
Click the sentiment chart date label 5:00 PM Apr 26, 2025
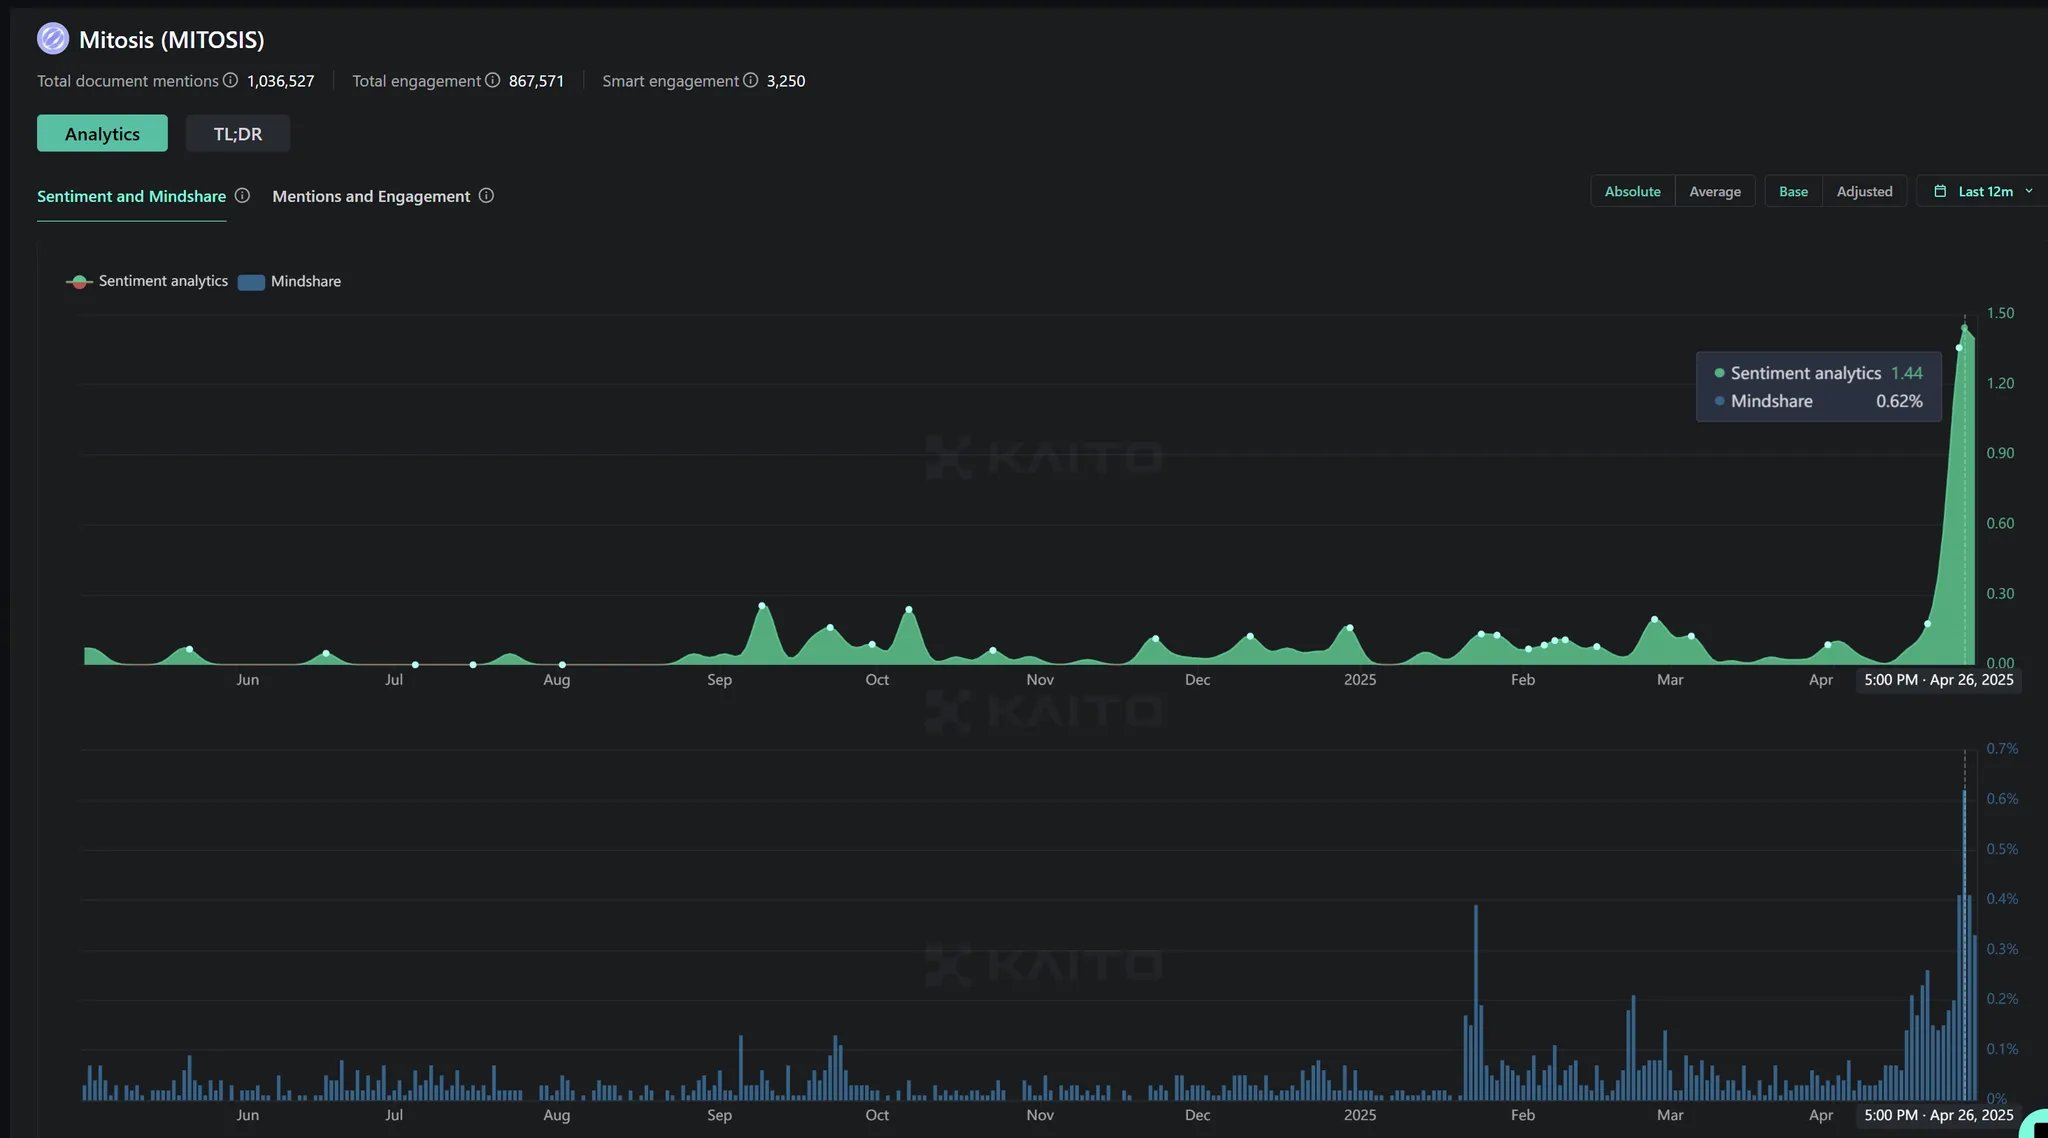(1939, 680)
